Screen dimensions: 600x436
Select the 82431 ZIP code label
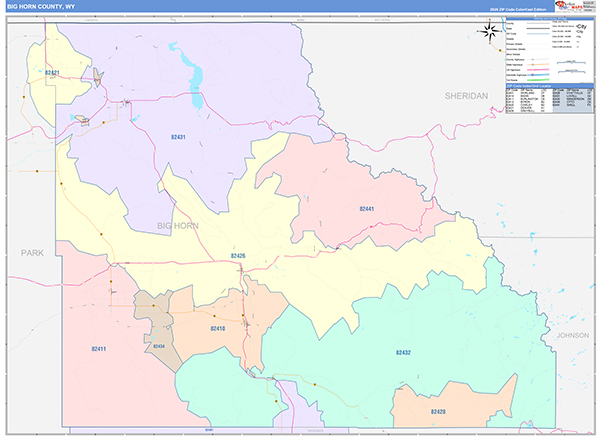pos(178,137)
